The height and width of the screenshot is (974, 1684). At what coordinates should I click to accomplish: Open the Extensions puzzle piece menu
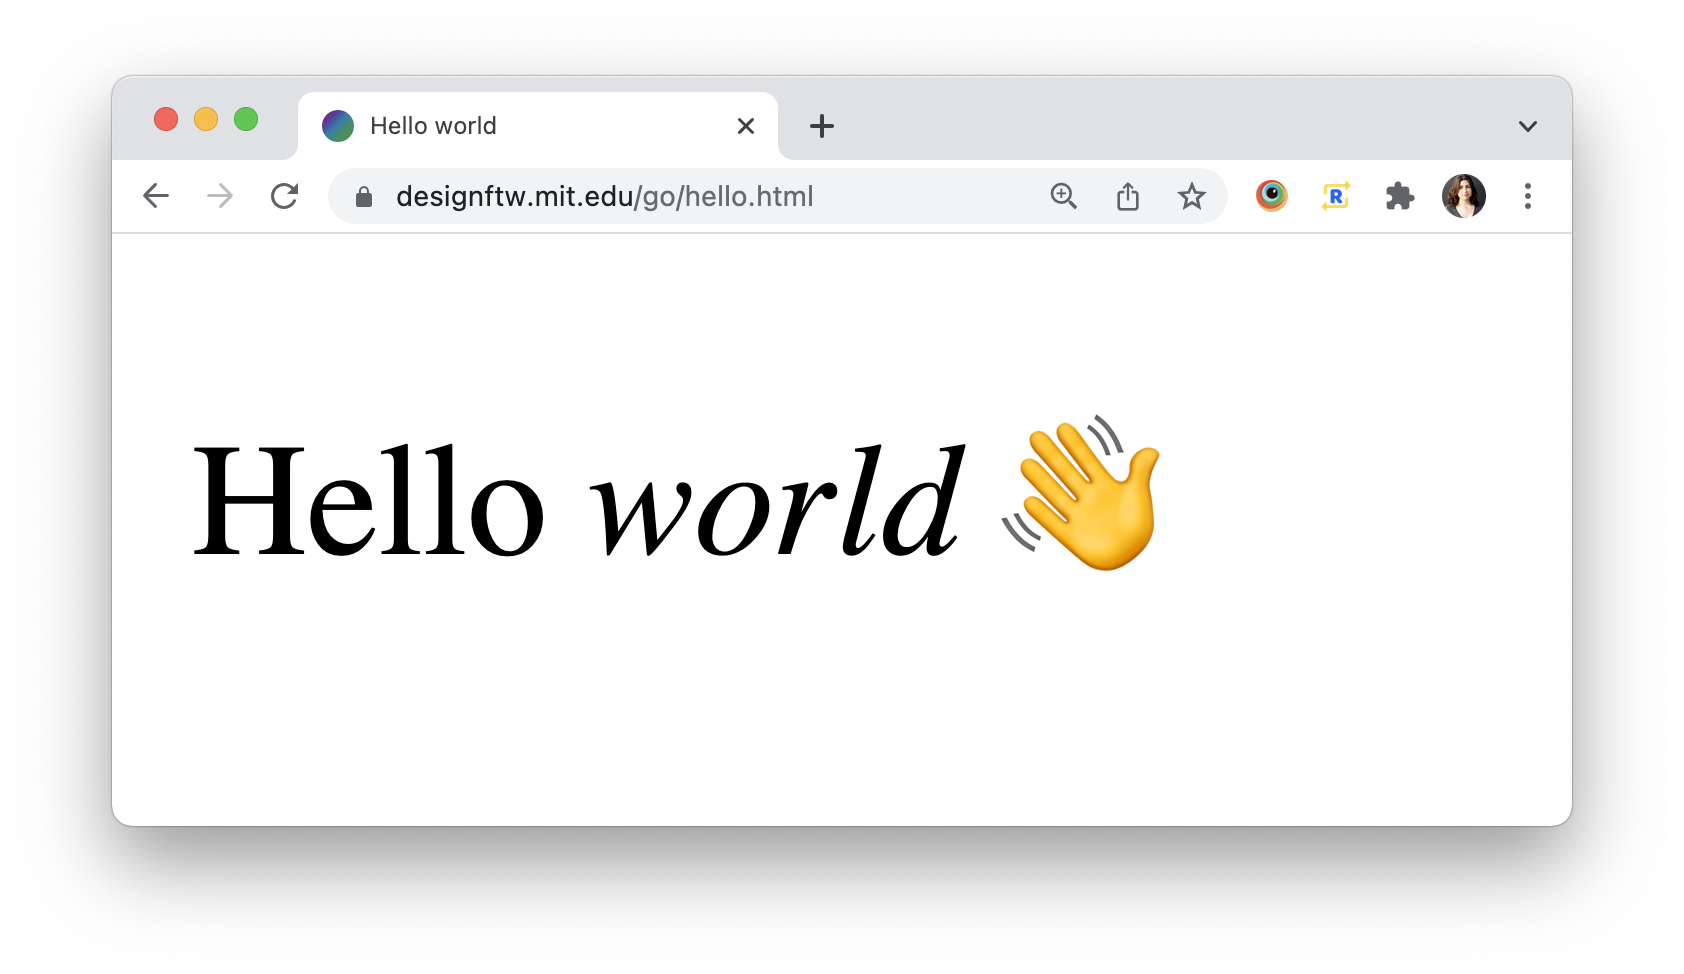(1400, 196)
